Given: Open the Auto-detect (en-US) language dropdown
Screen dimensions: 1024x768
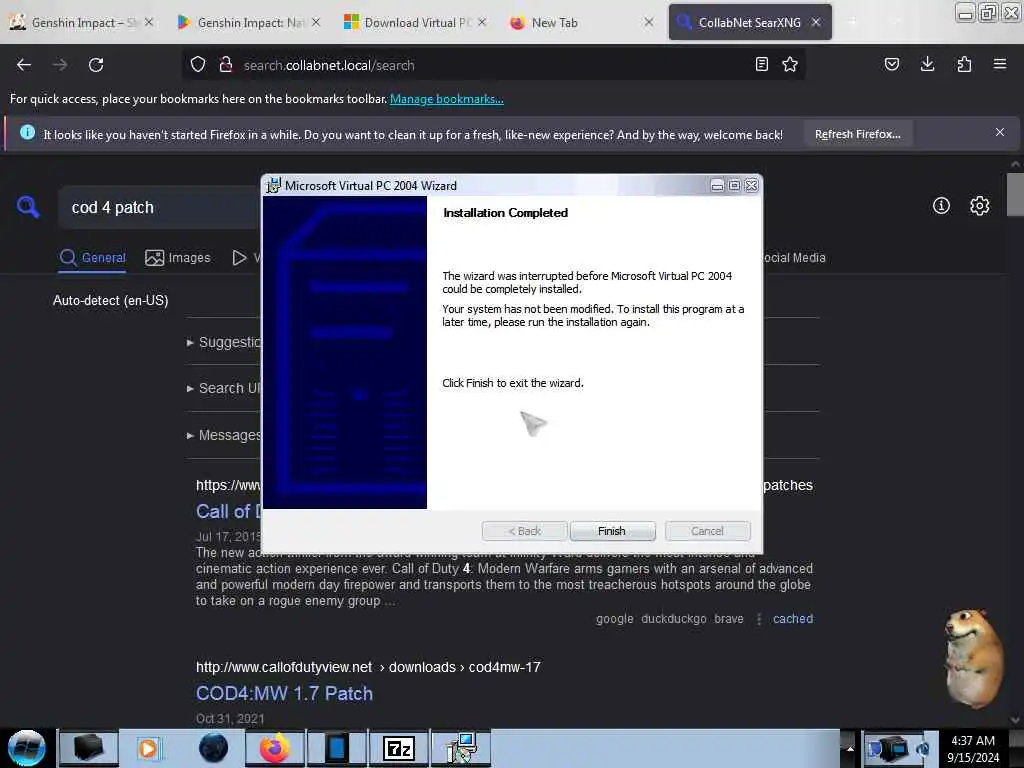Looking at the screenshot, I should coord(110,300).
